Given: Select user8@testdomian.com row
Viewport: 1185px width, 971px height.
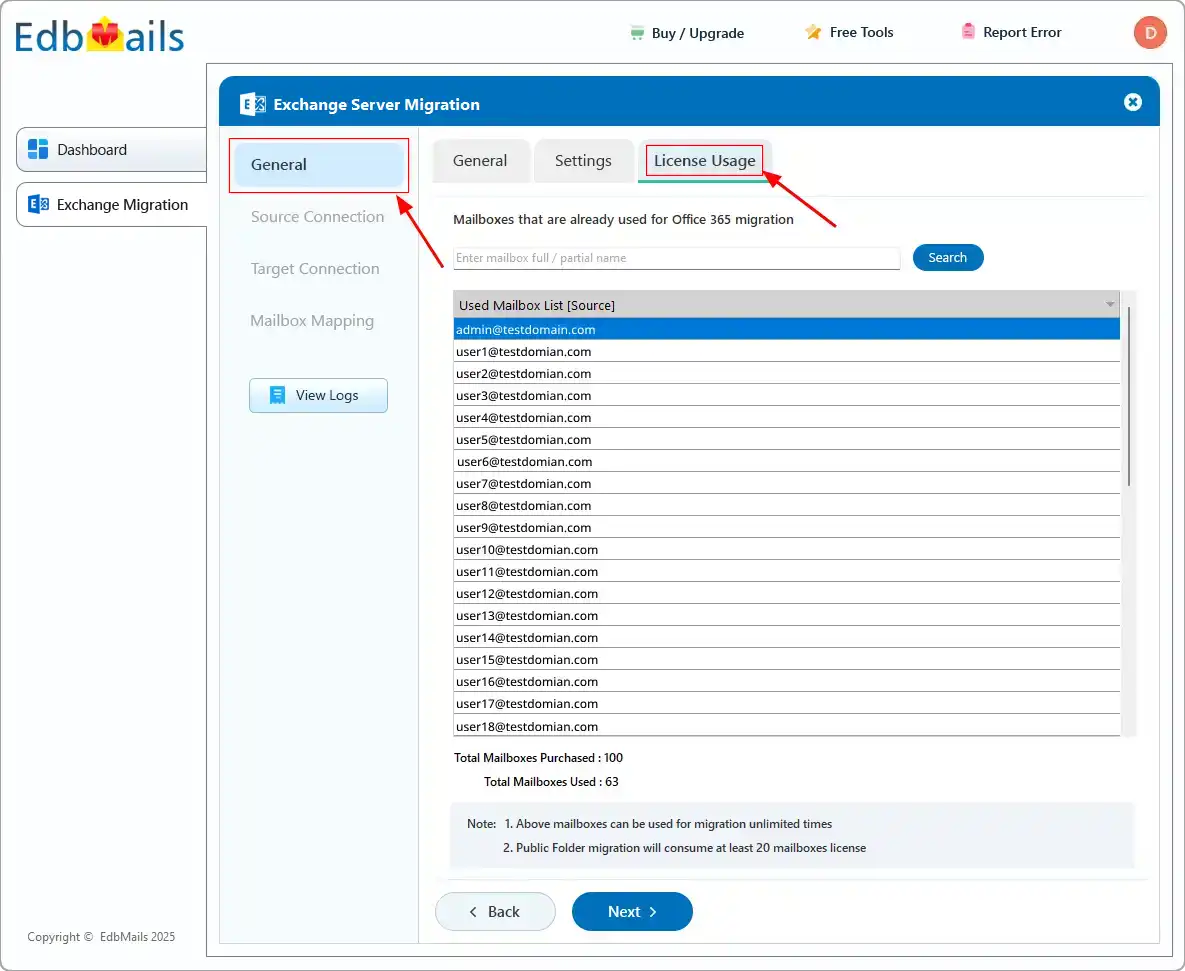Looking at the screenshot, I should click(x=786, y=505).
